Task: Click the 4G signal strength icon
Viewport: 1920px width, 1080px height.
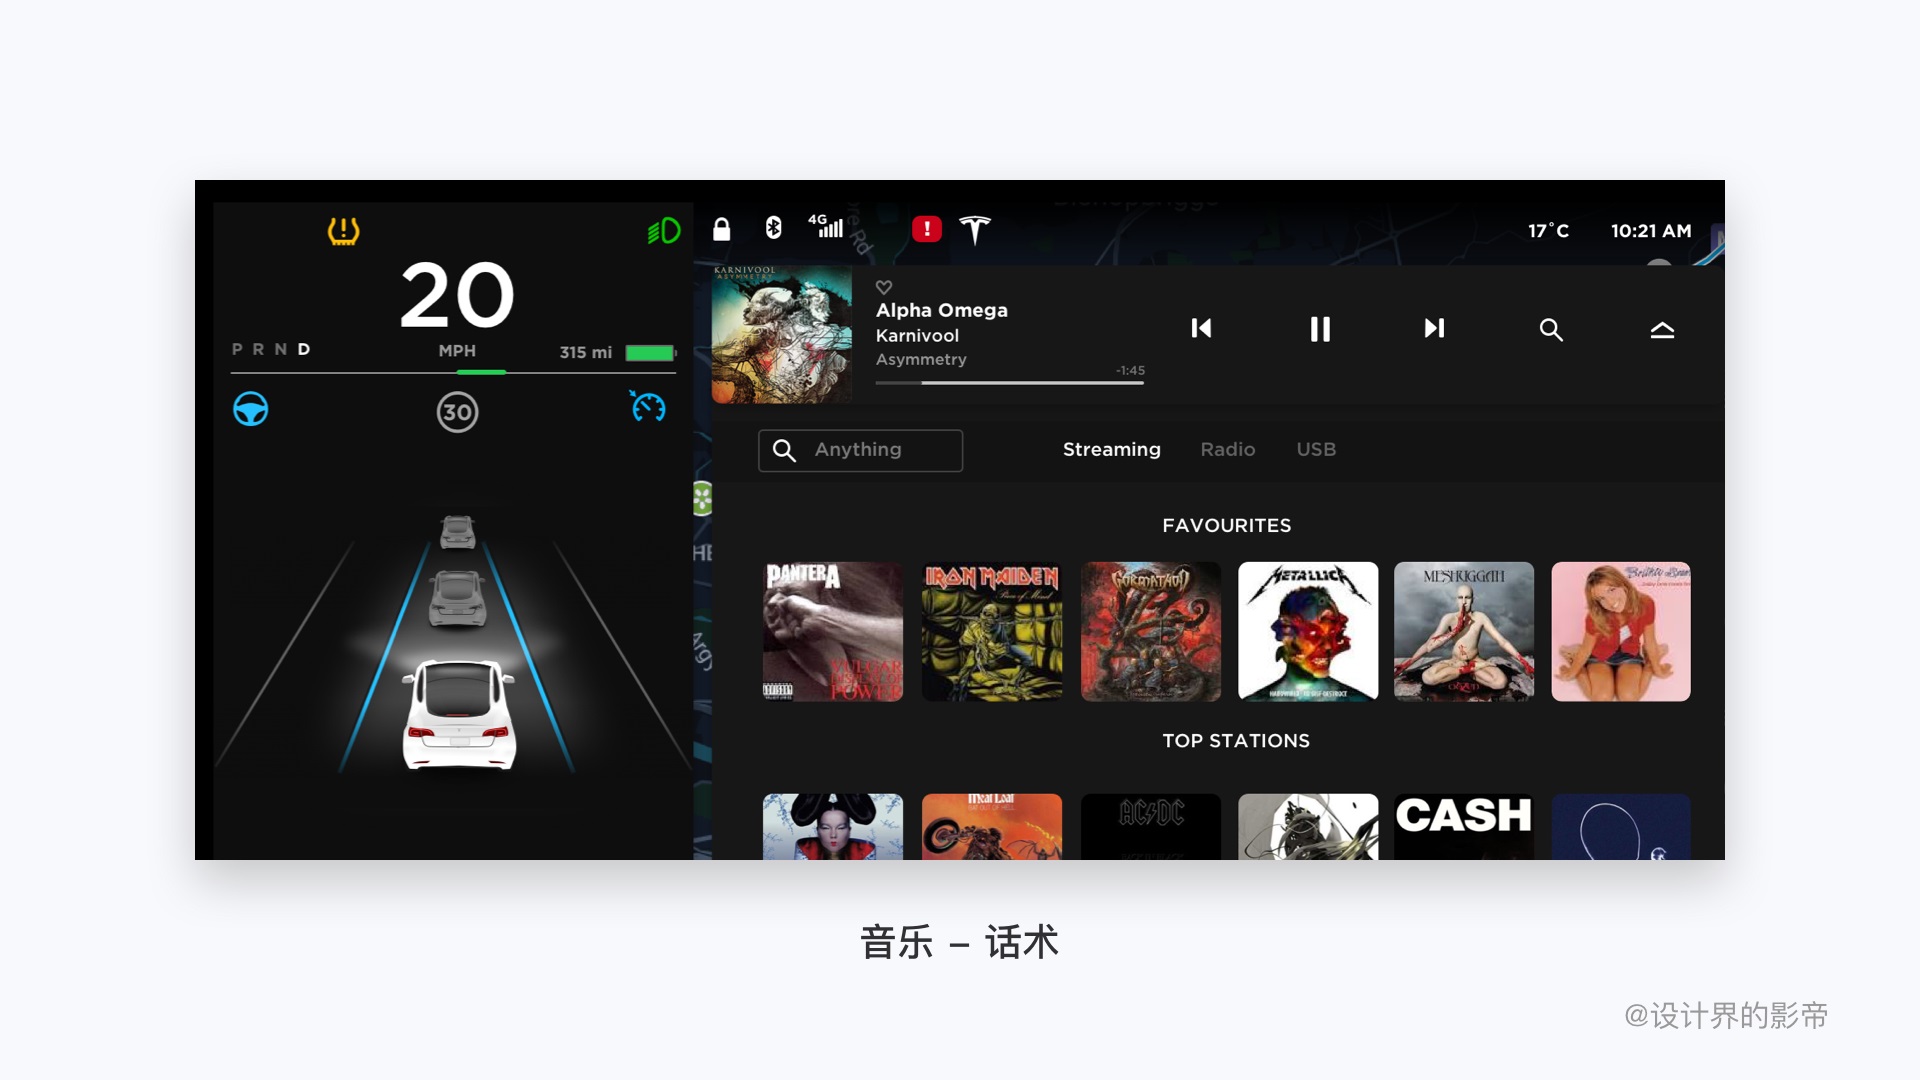Action: 824,227
